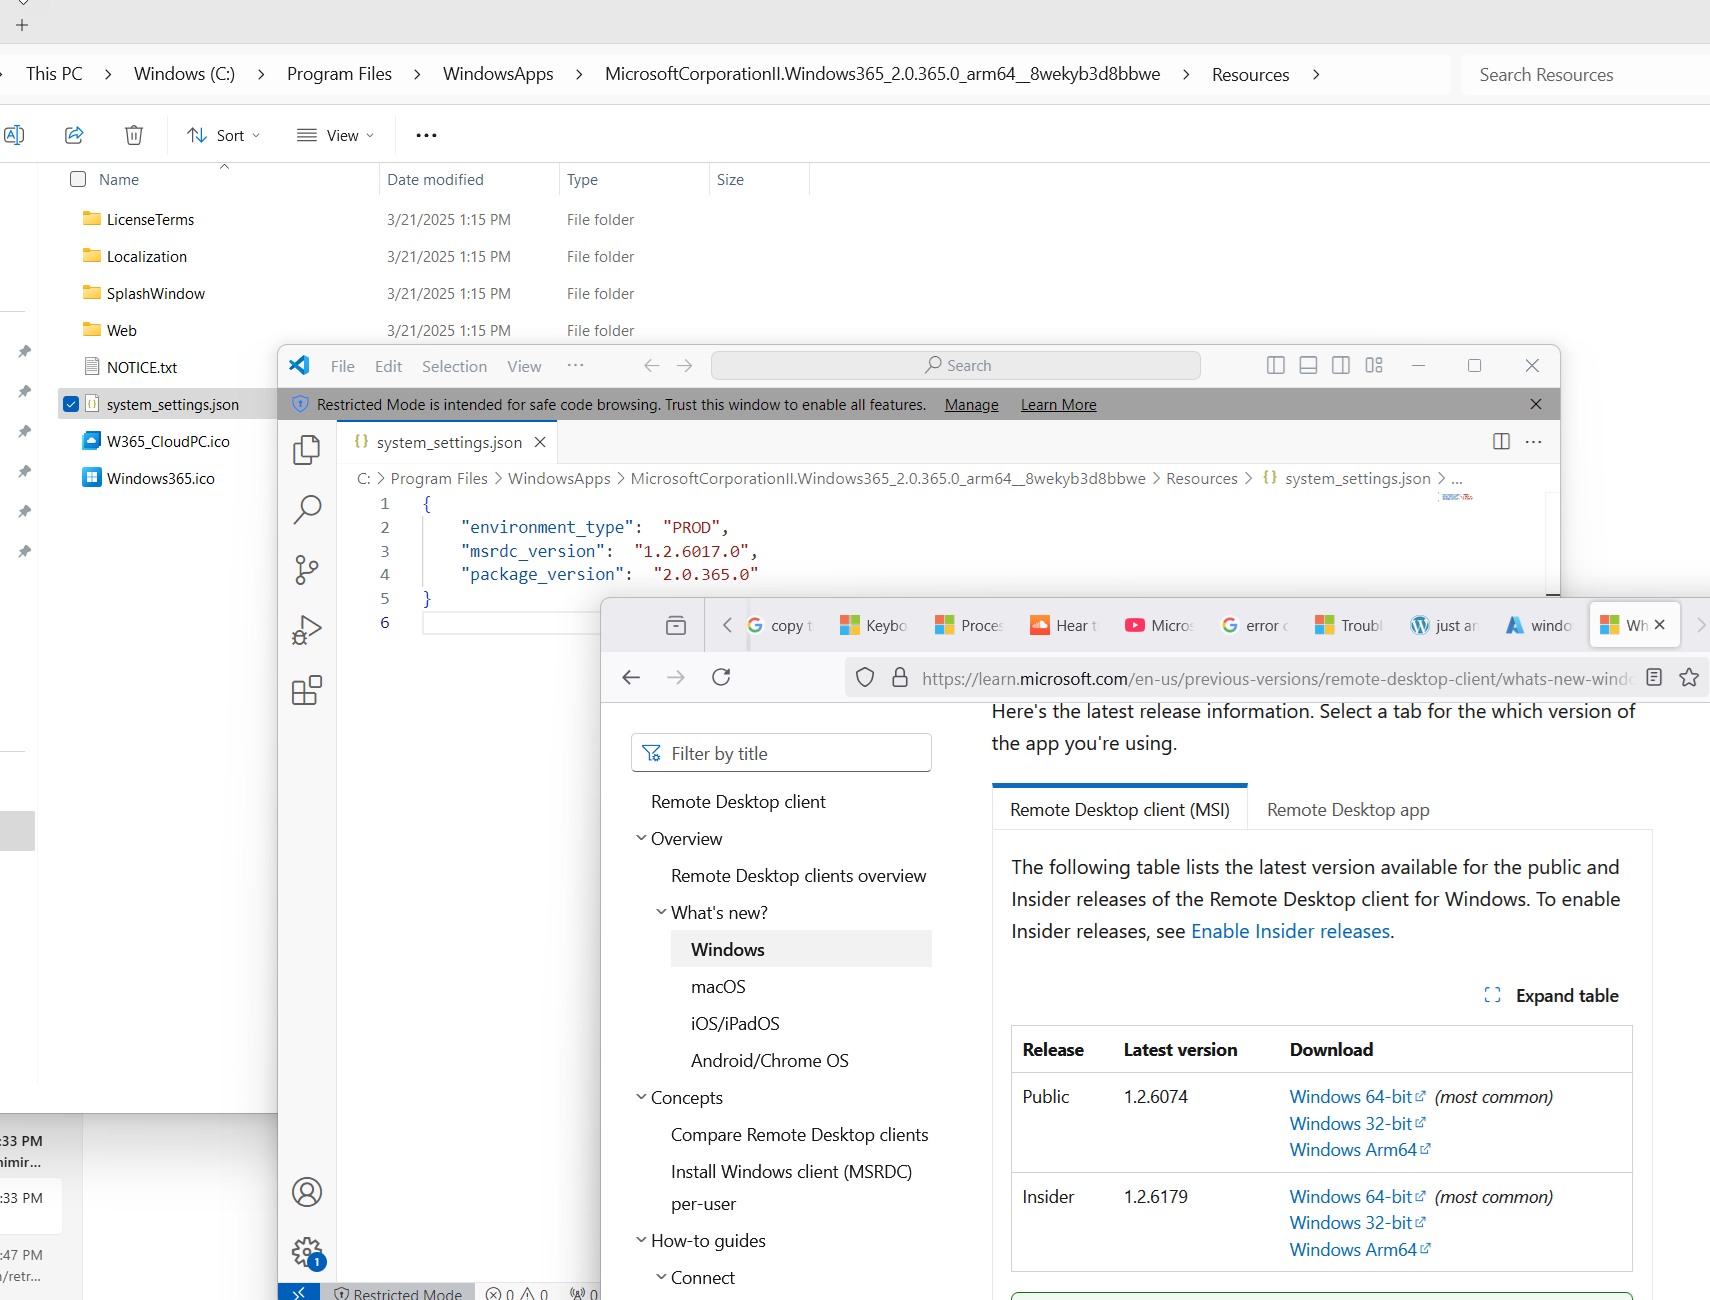Click the browser back arrow

pyautogui.click(x=631, y=677)
